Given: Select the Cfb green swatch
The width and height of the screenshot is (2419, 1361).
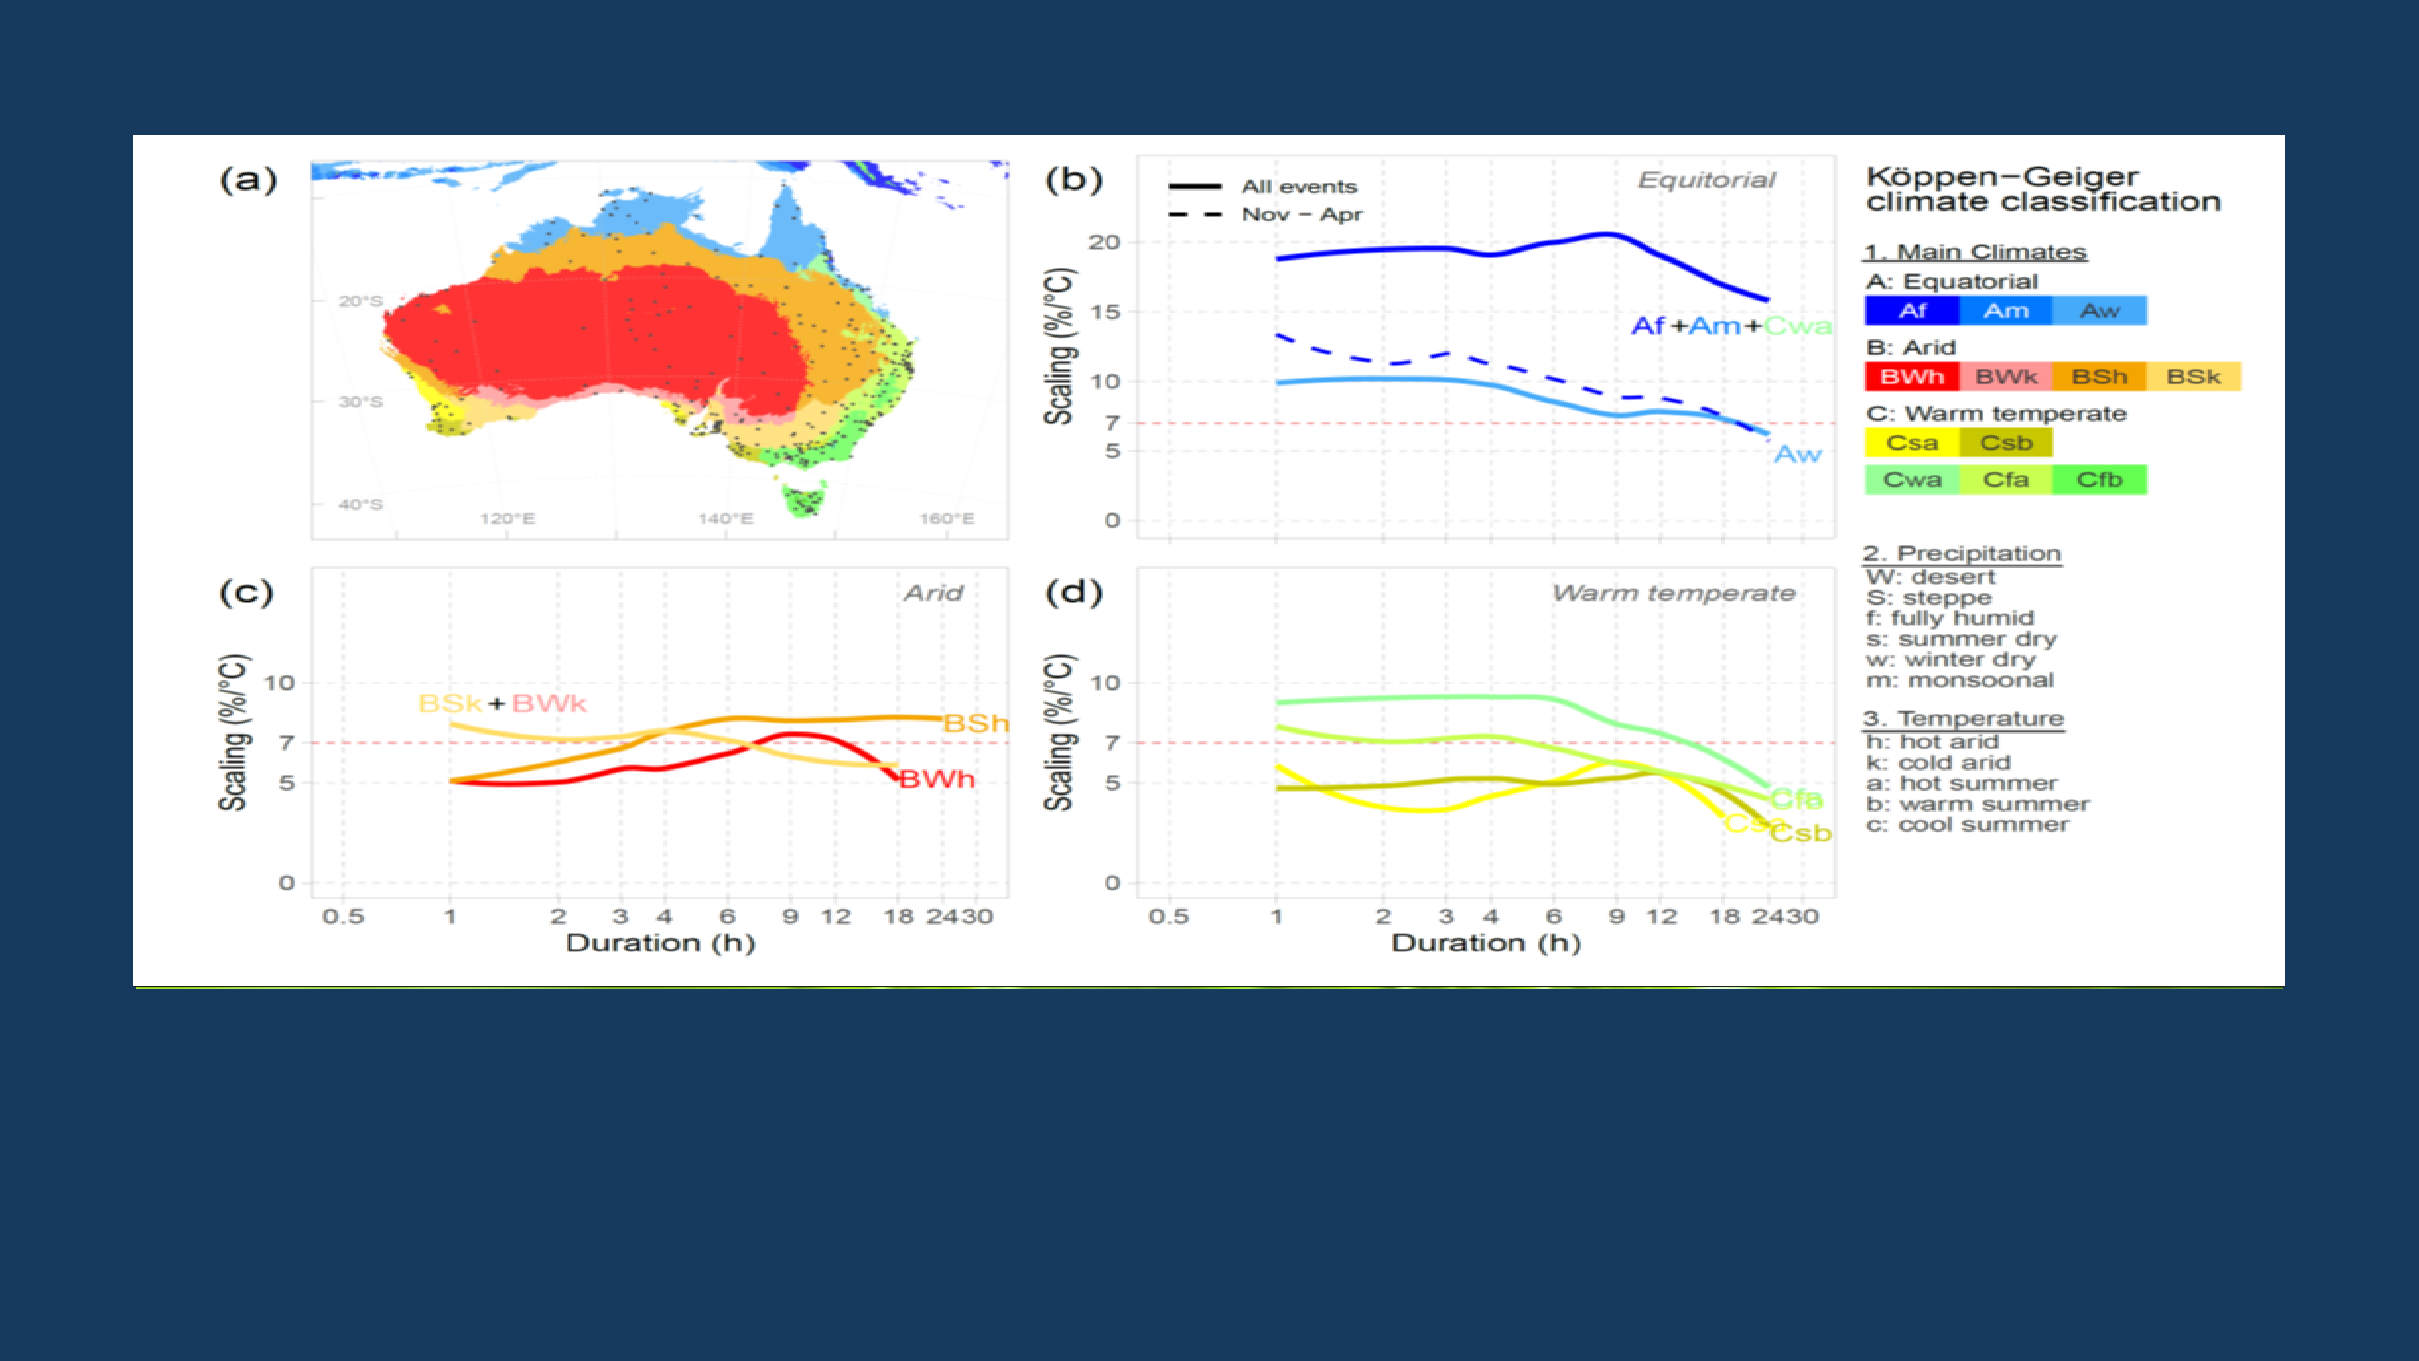Looking at the screenshot, I should click(x=2099, y=479).
